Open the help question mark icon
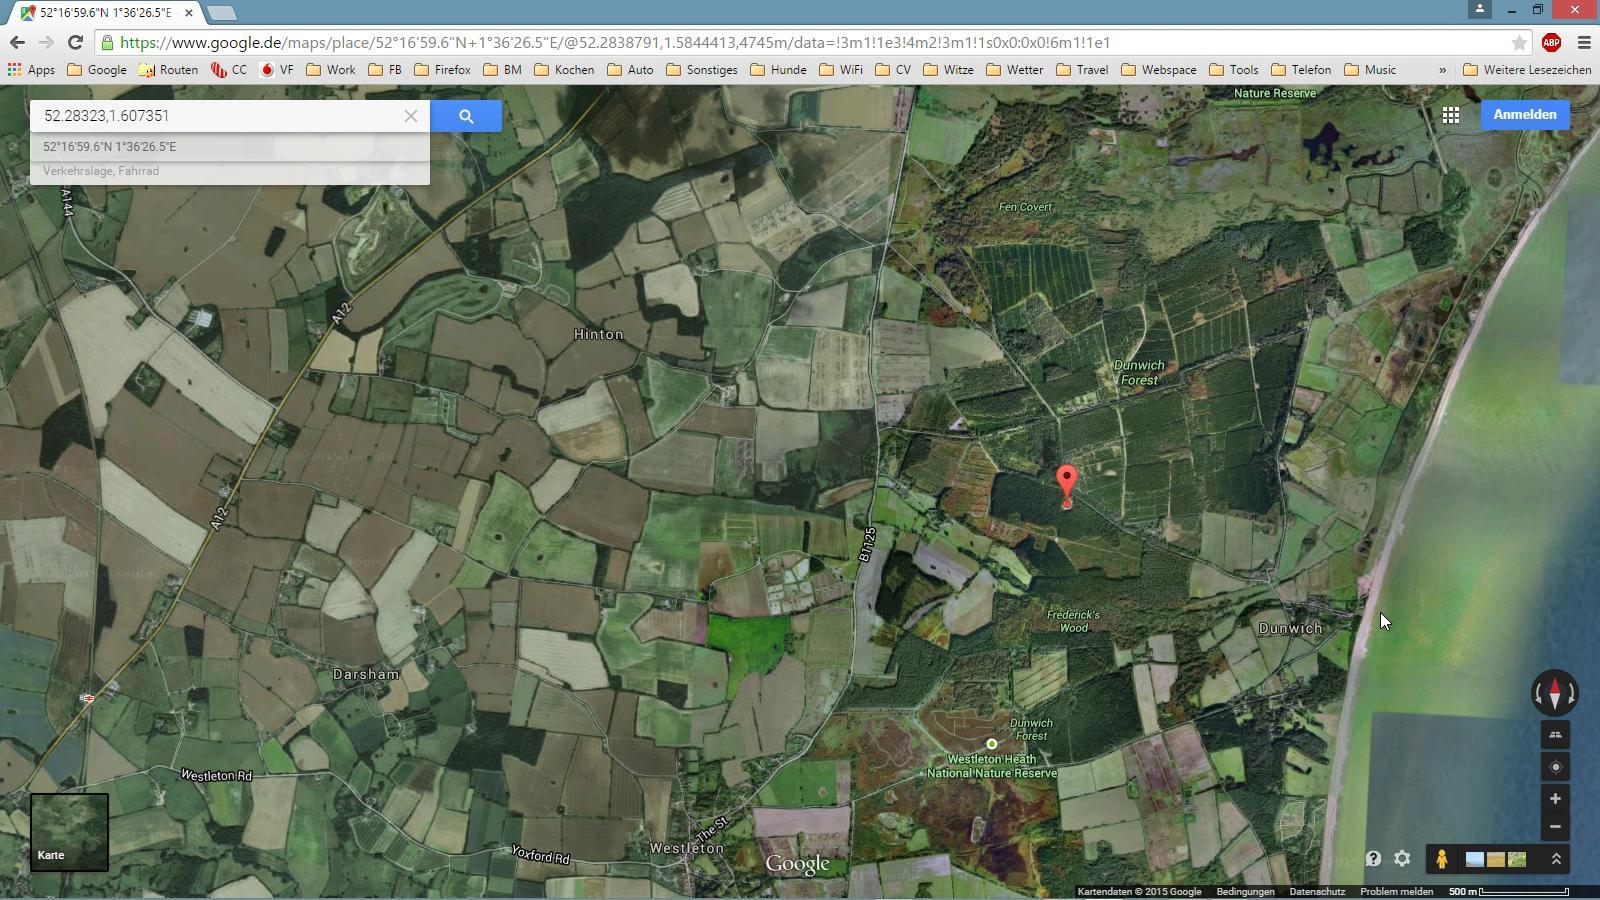Screen dimensions: 1600x900 tap(1373, 859)
